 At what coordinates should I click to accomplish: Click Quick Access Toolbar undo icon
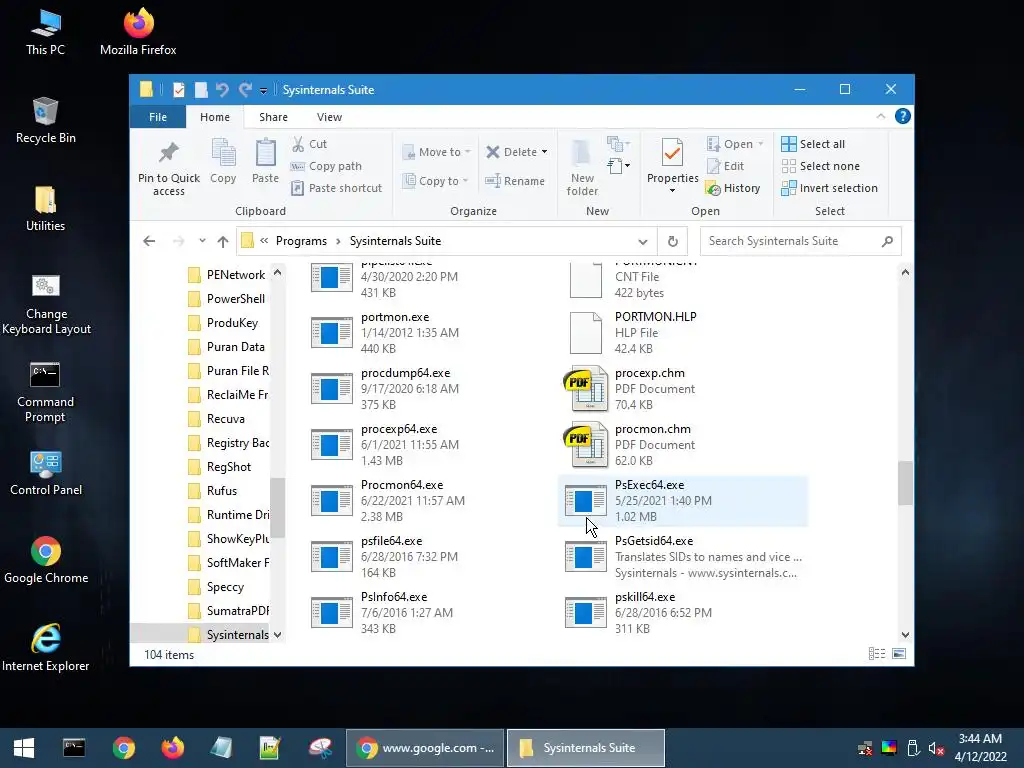click(223, 89)
